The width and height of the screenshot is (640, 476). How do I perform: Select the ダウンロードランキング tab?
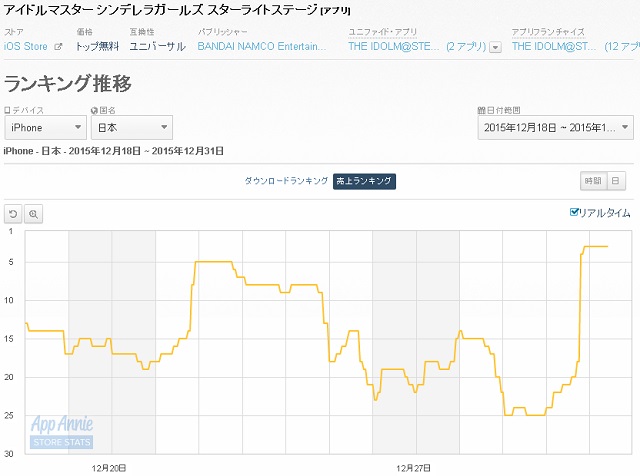[286, 181]
